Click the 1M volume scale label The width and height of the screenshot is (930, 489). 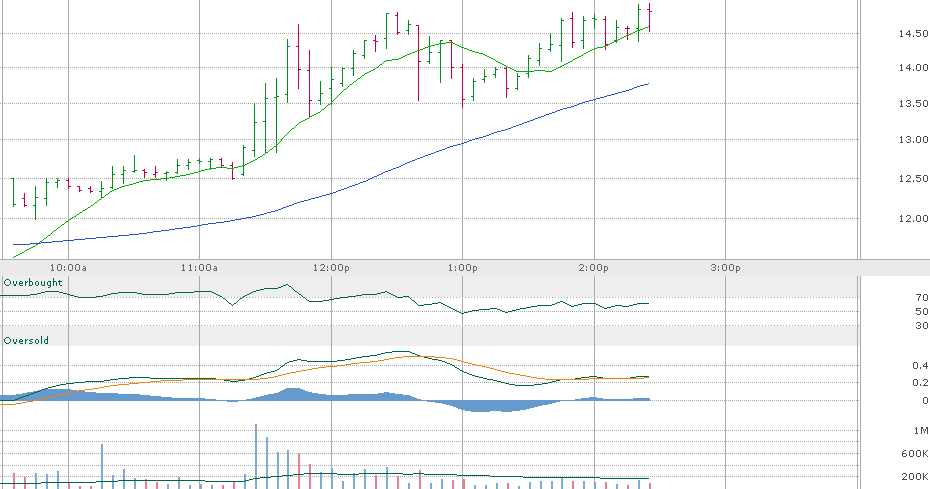[921, 431]
